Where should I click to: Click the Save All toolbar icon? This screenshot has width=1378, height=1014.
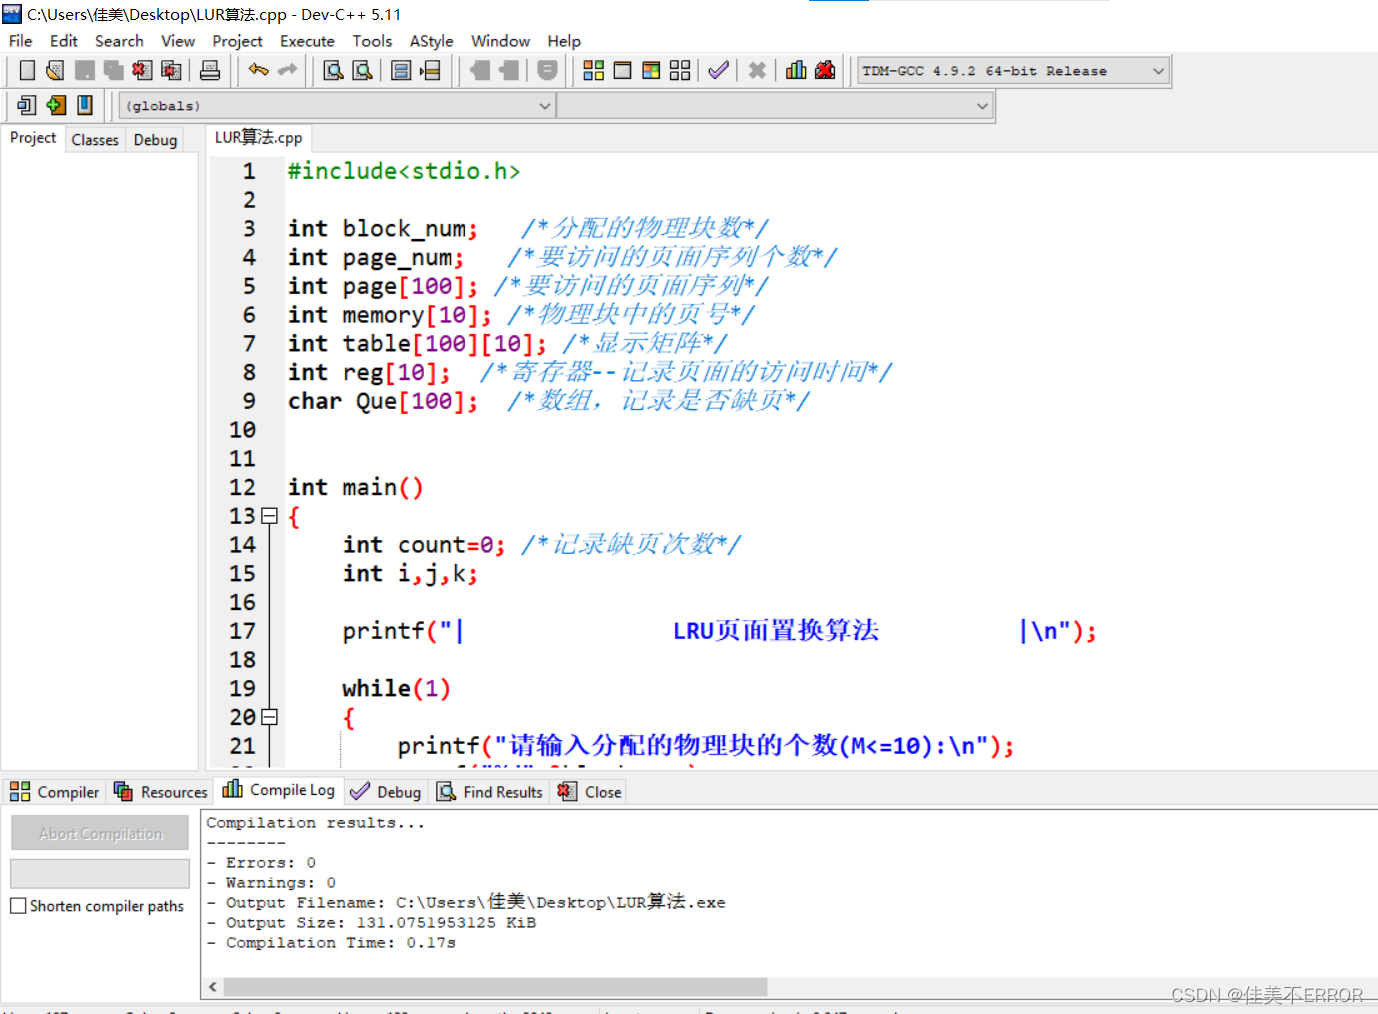[x=114, y=70]
